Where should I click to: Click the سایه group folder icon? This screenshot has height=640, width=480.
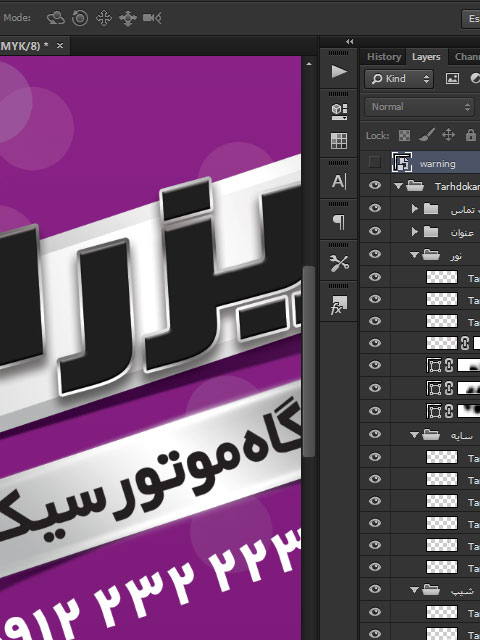tap(431, 435)
